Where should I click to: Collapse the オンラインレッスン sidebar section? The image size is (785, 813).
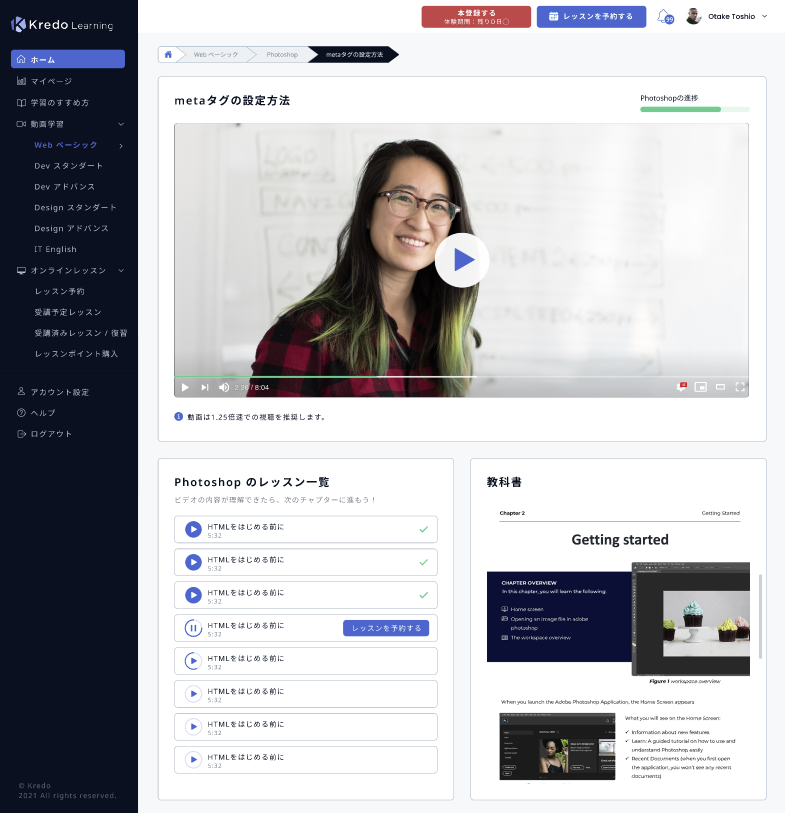[121, 270]
